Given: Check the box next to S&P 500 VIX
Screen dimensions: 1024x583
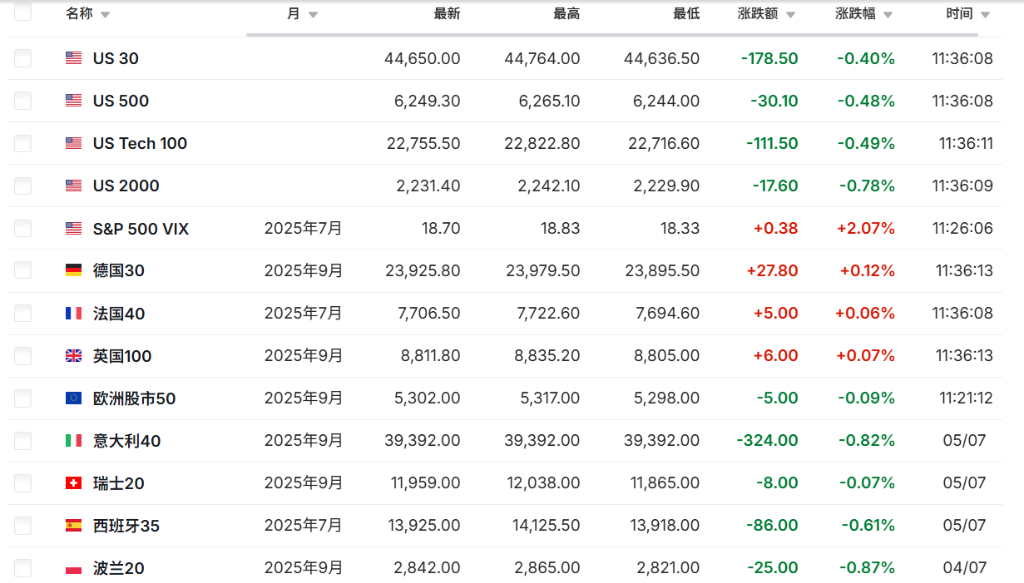Looking at the screenshot, I should 22,228.
